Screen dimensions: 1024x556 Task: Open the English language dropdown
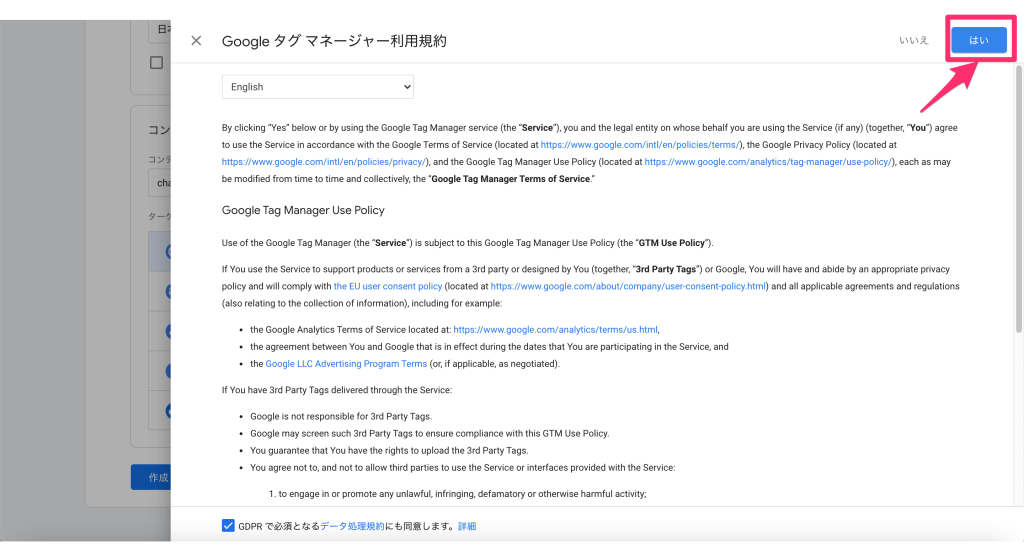click(x=317, y=87)
